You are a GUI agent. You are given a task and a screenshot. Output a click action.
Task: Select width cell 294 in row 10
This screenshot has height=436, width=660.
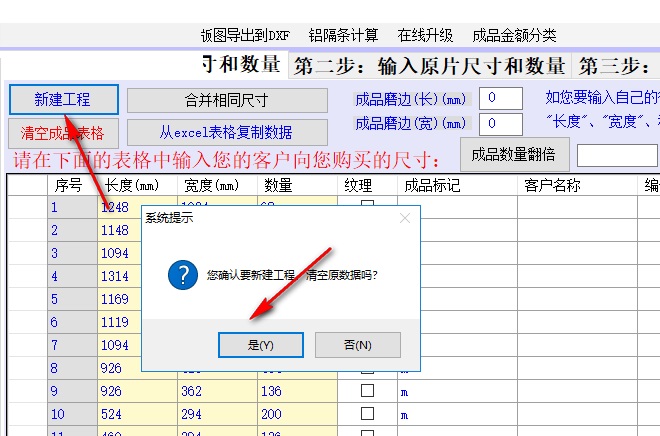tap(217, 414)
